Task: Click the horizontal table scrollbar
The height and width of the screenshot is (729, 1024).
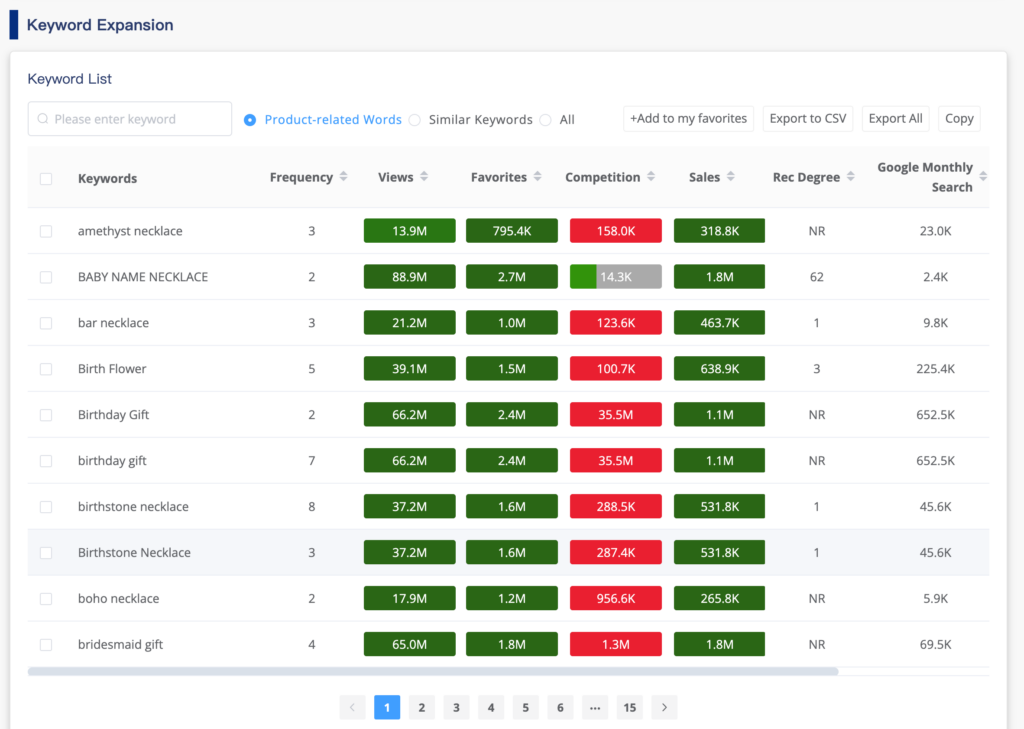Action: tap(432, 672)
